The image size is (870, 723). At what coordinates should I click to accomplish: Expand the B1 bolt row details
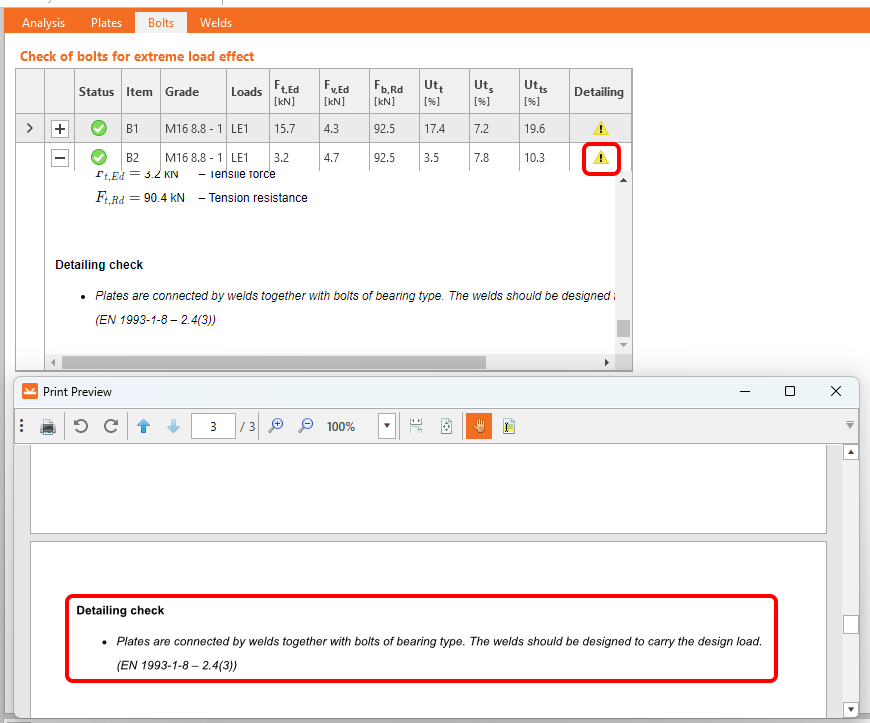click(59, 128)
